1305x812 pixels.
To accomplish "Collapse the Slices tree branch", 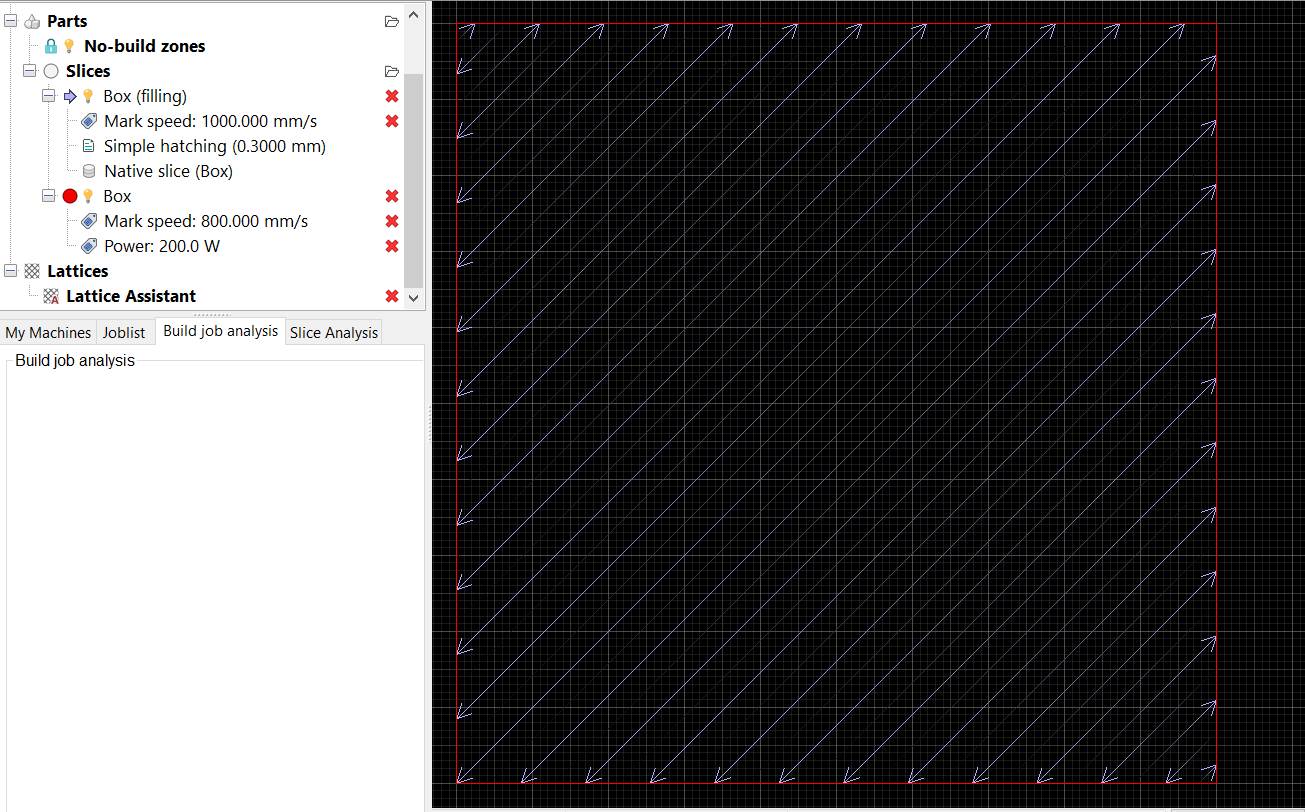I will click(29, 70).
